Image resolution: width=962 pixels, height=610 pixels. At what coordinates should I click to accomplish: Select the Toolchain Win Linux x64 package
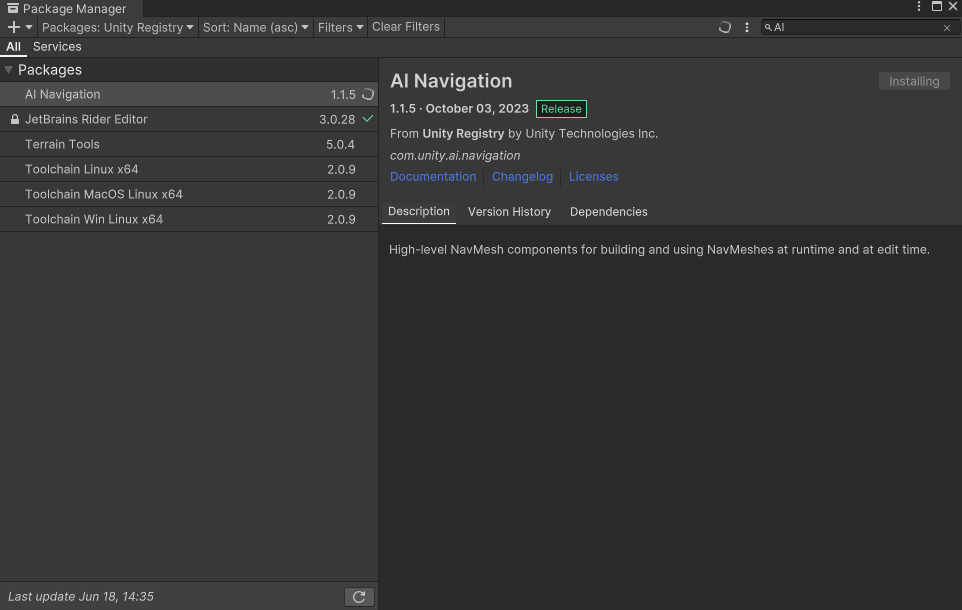click(x=189, y=219)
